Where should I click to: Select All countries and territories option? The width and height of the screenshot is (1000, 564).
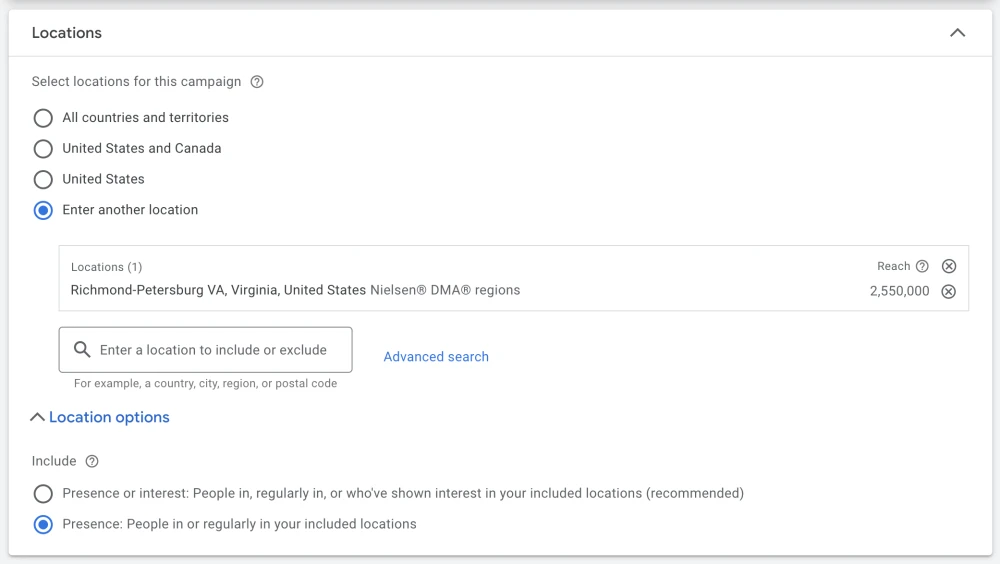click(43, 118)
